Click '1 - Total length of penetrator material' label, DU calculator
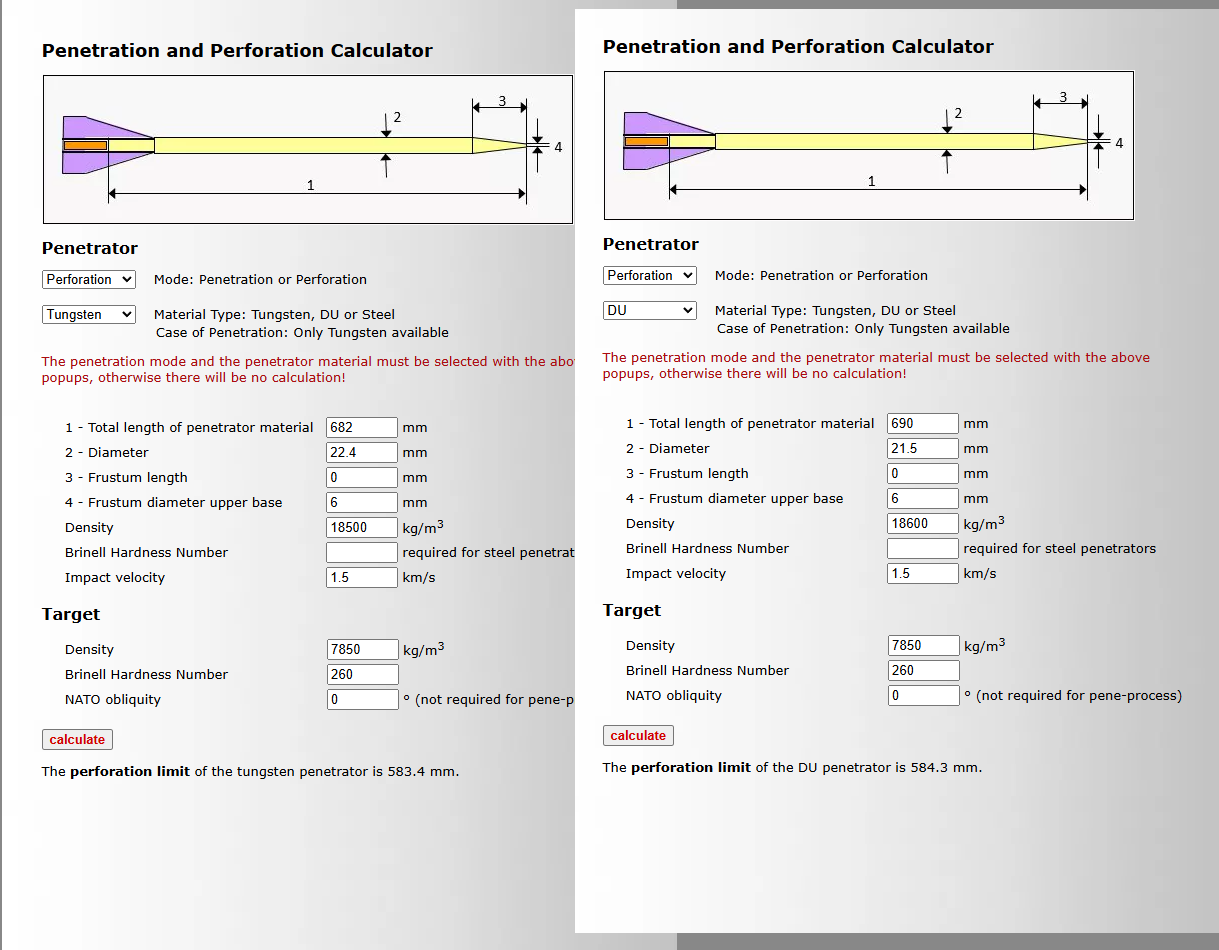1219x950 pixels. [x=750, y=423]
